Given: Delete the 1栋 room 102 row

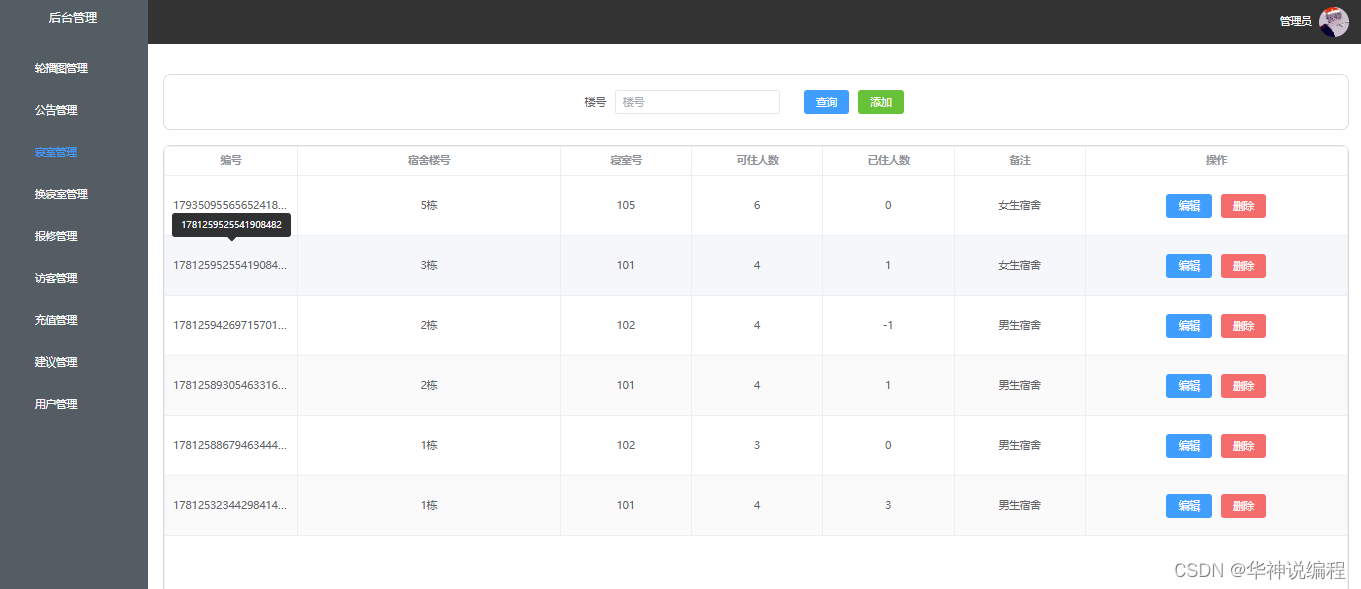Looking at the screenshot, I should 1243,446.
